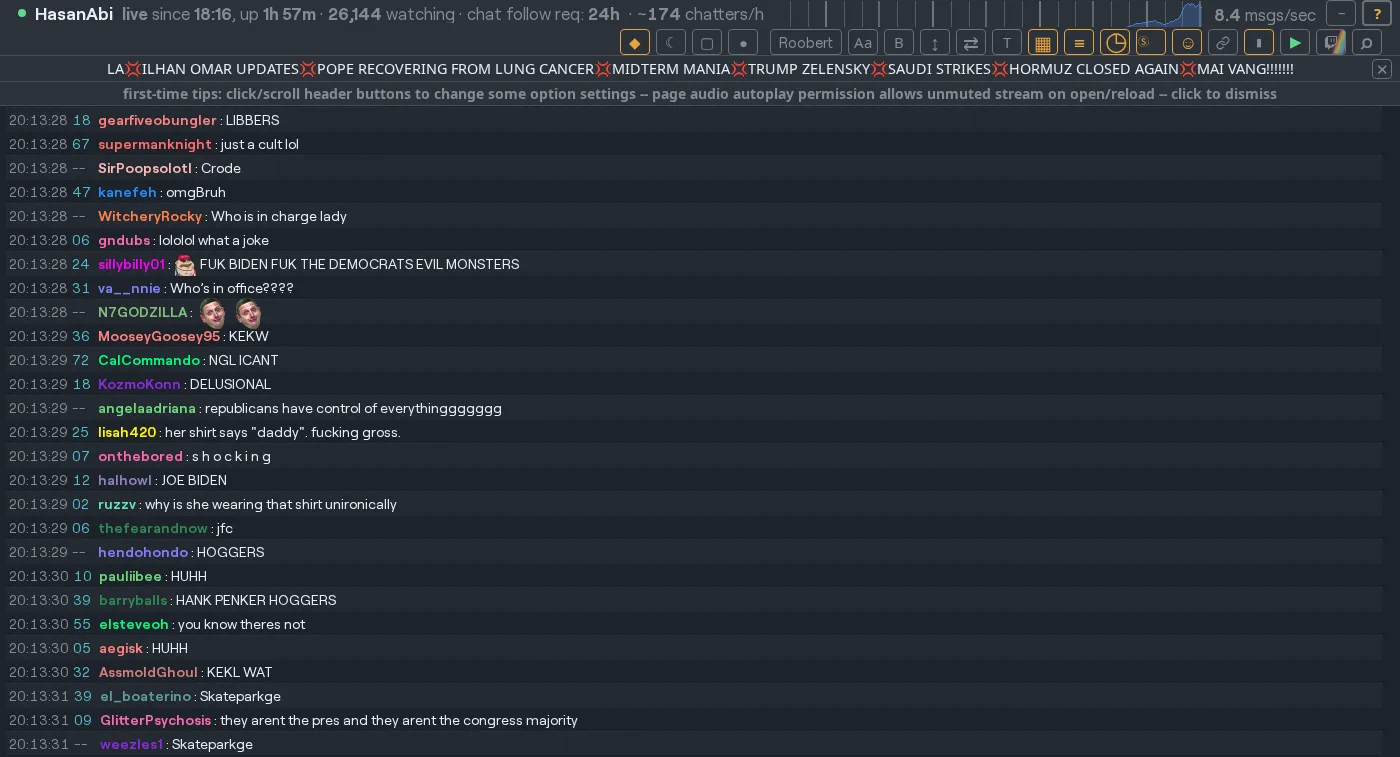
Task: Click the question mark help button
Action: click(x=1377, y=14)
